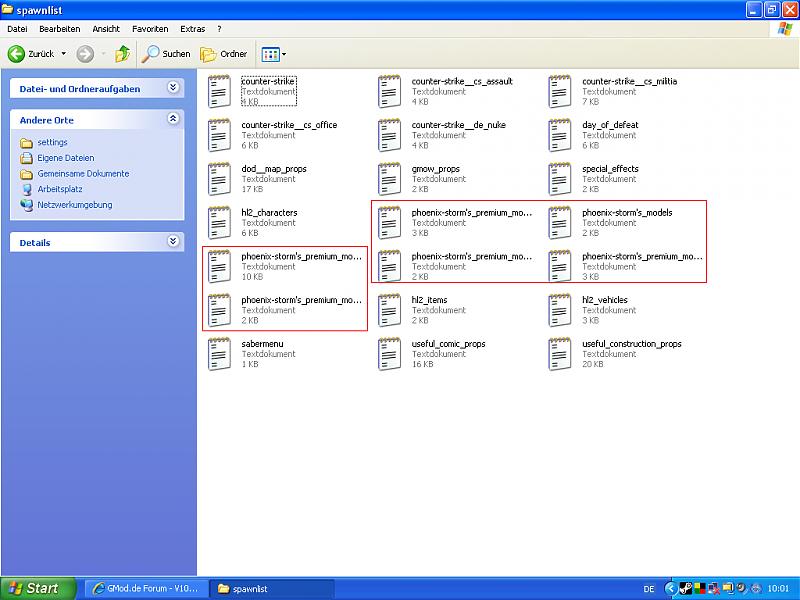The height and width of the screenshot is (600, 800).
Task: Go to Netzwerkumgebung in the sidebar
Action: point(74,205)
